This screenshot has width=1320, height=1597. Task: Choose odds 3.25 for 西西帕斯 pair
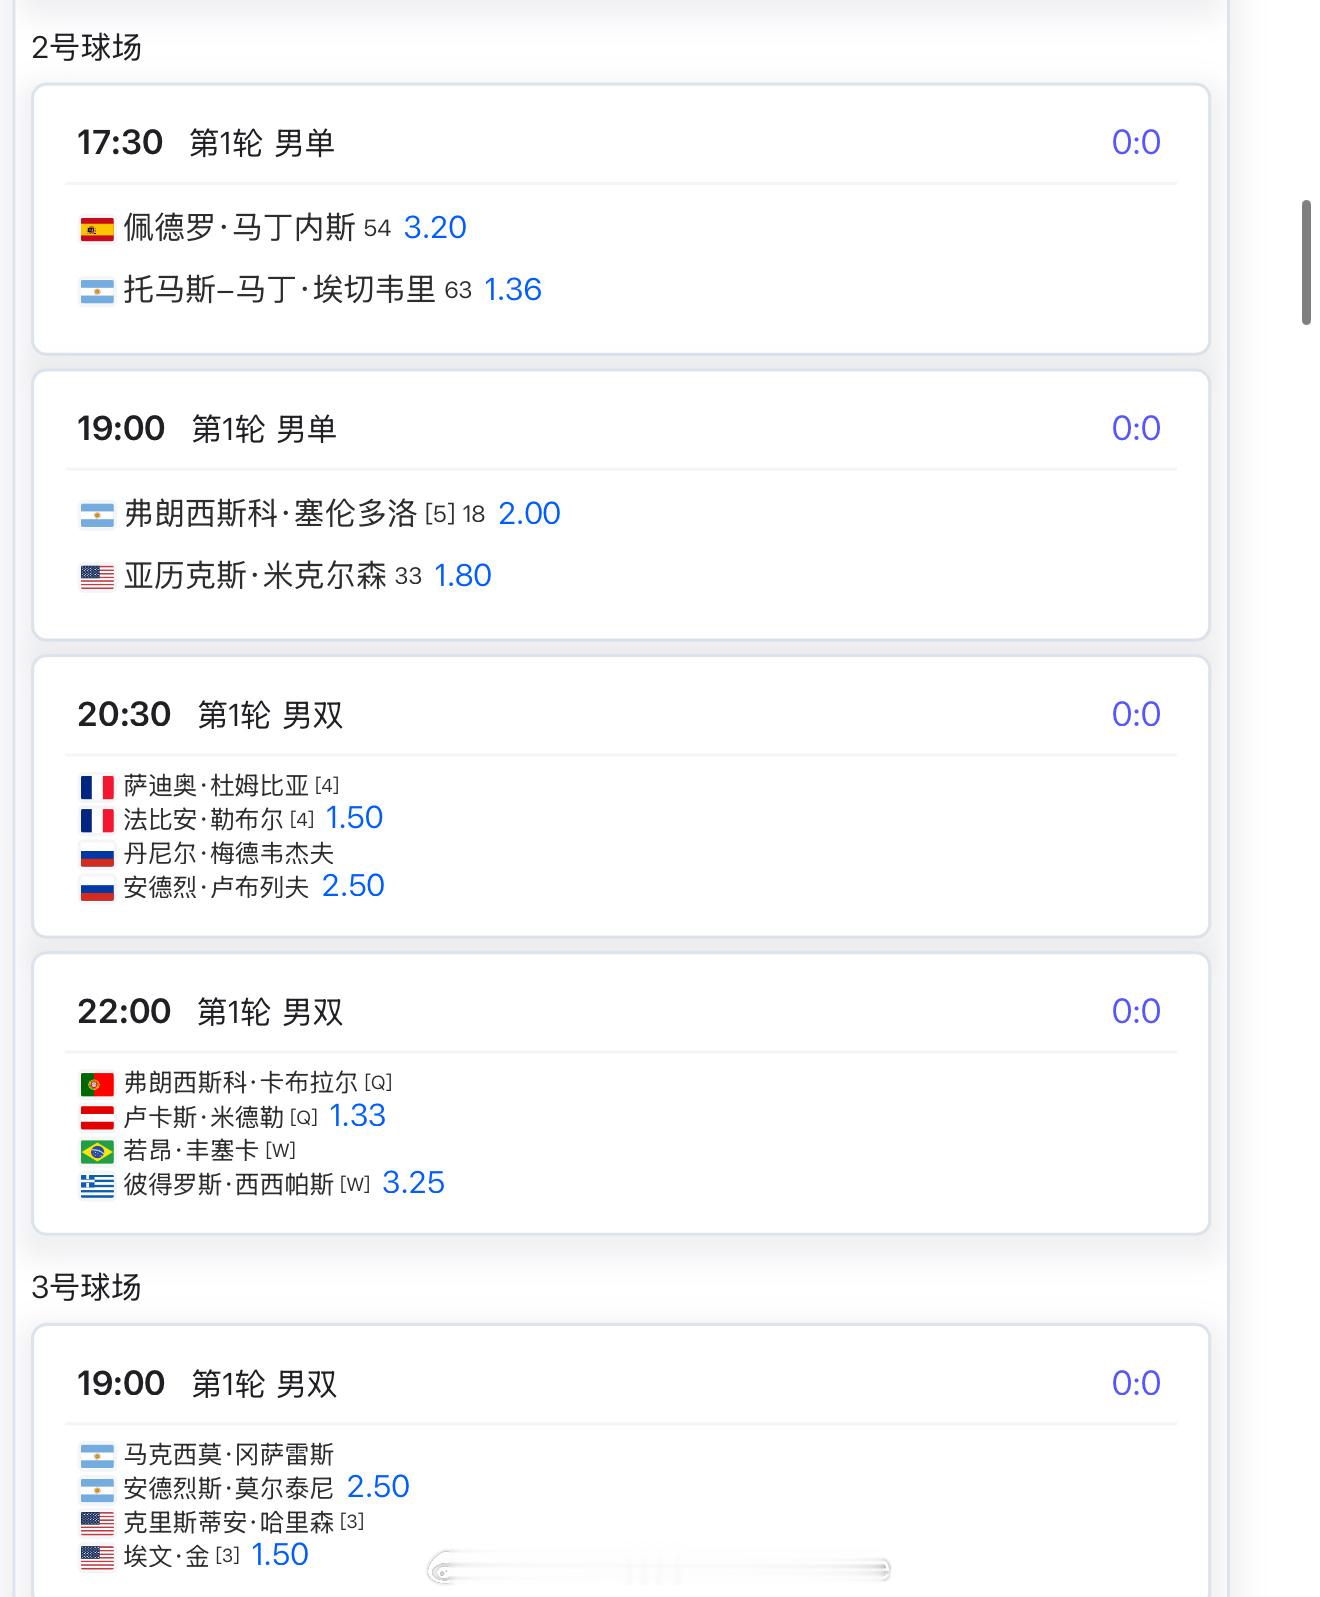coord(413,1183)
